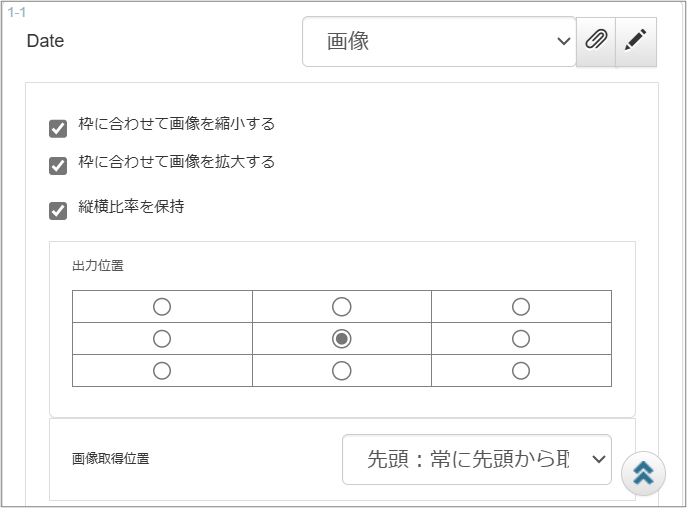Click the 枠に合わせて画像を縮小する label text

[x=176, y=124]
